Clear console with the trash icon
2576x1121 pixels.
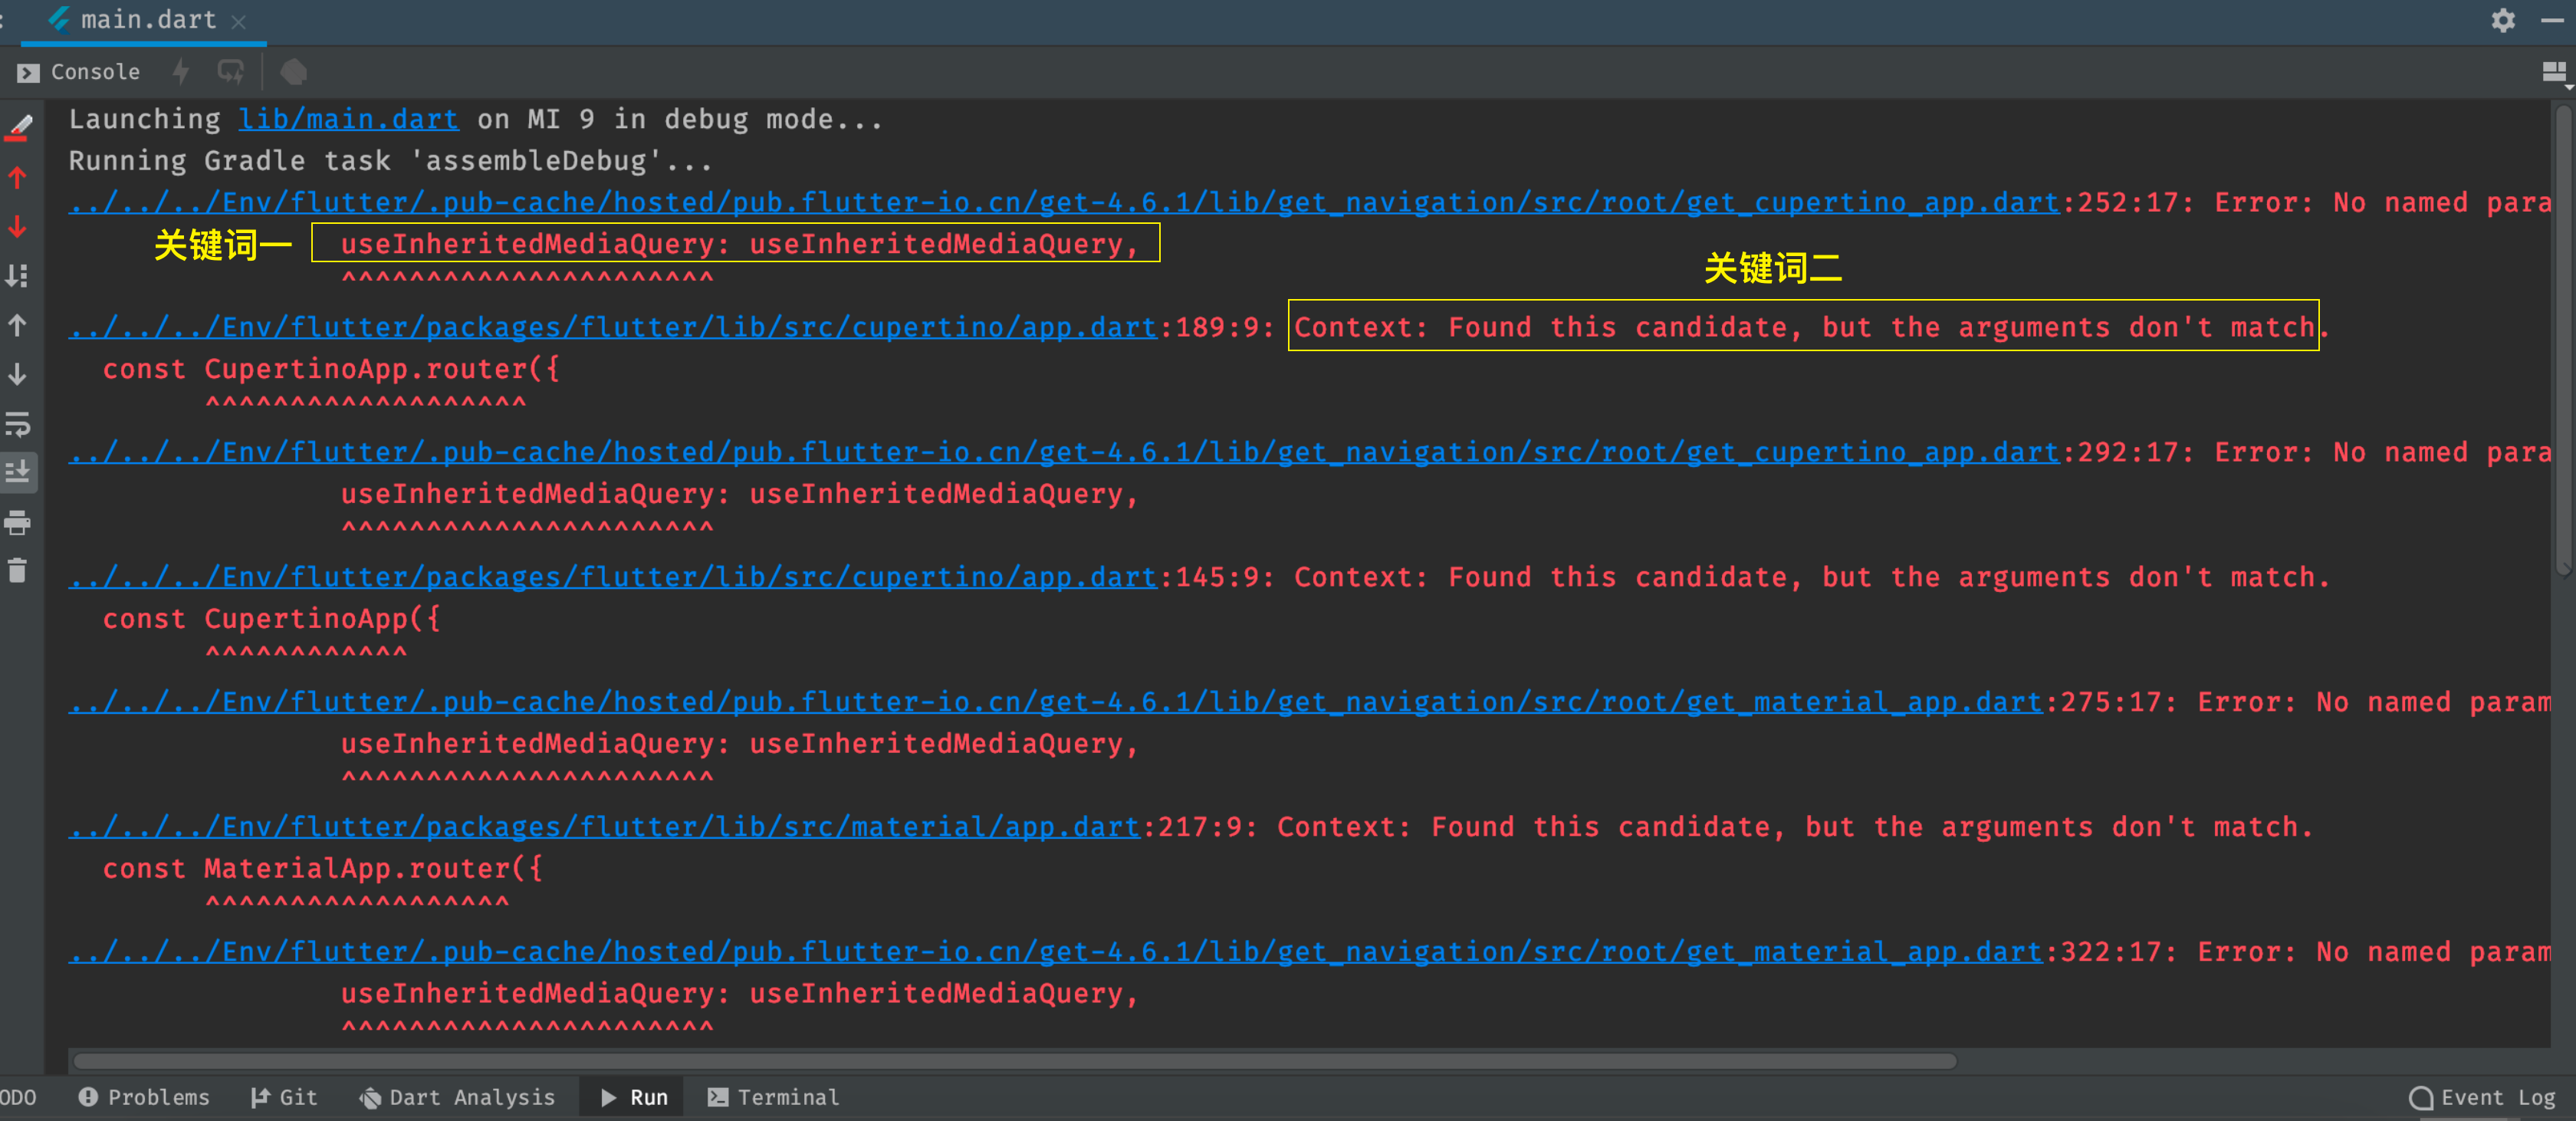[x=18, y=571]
